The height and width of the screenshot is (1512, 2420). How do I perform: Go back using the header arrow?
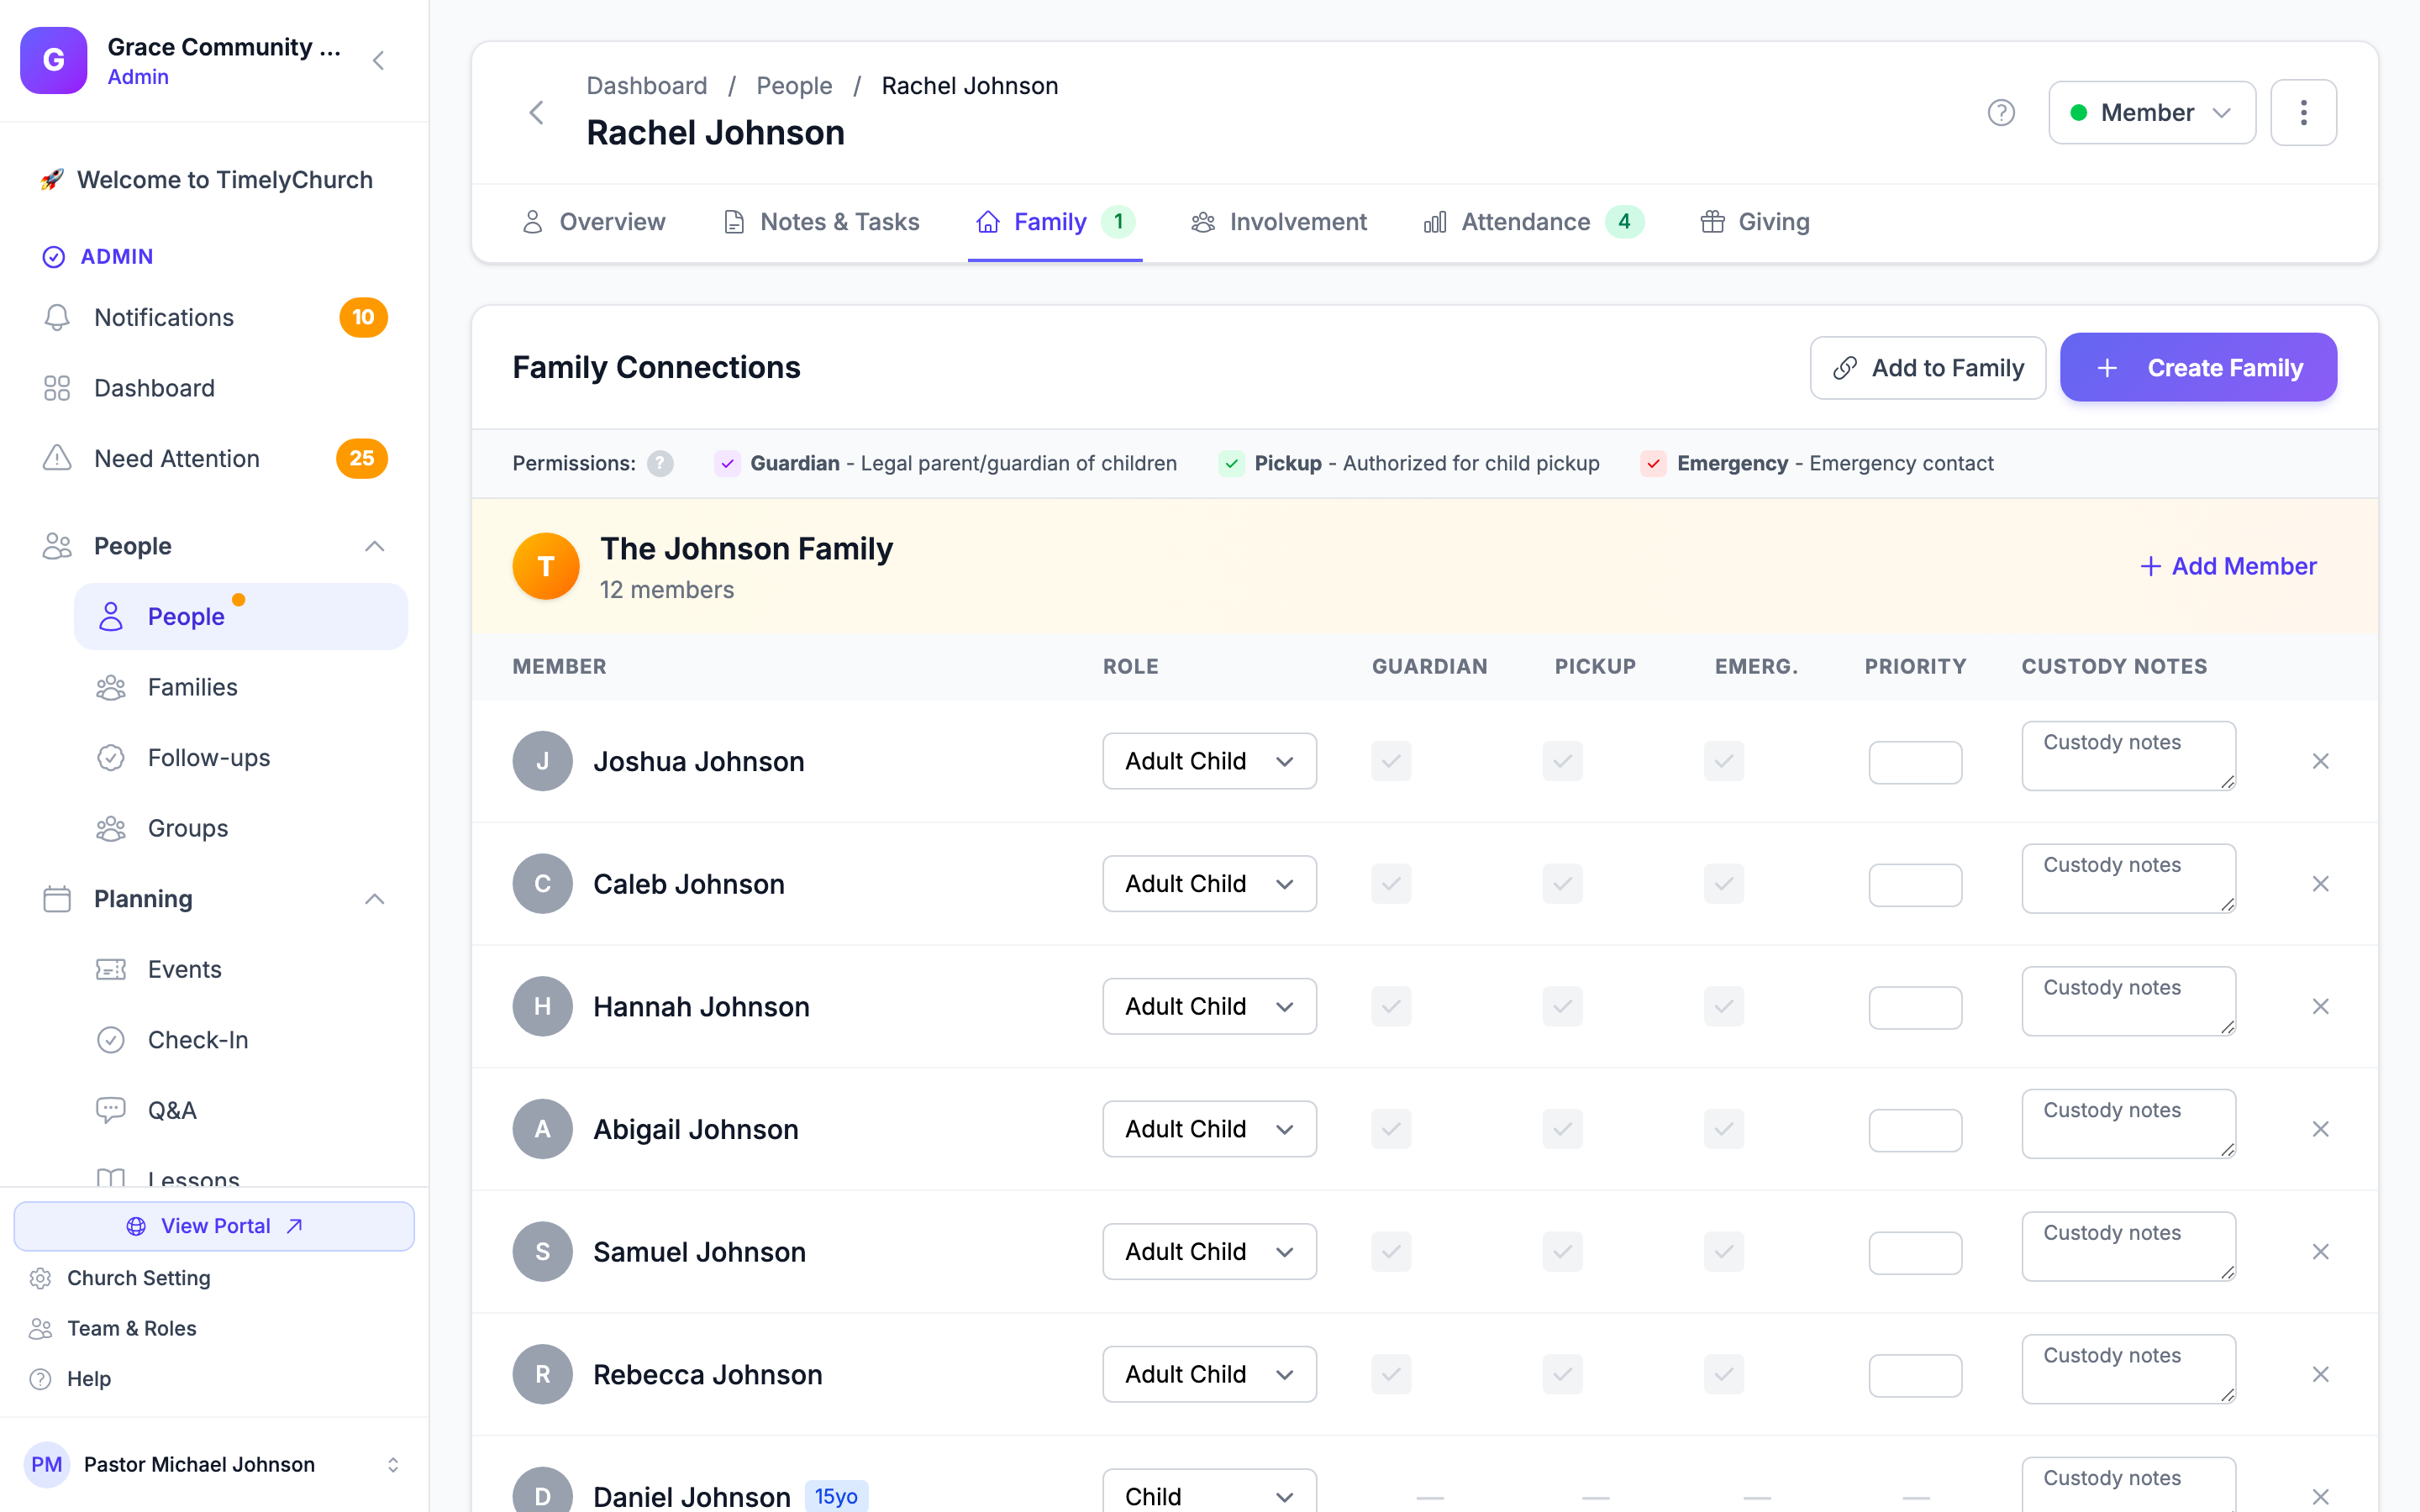pyautogui.click(x=537, y=113)
